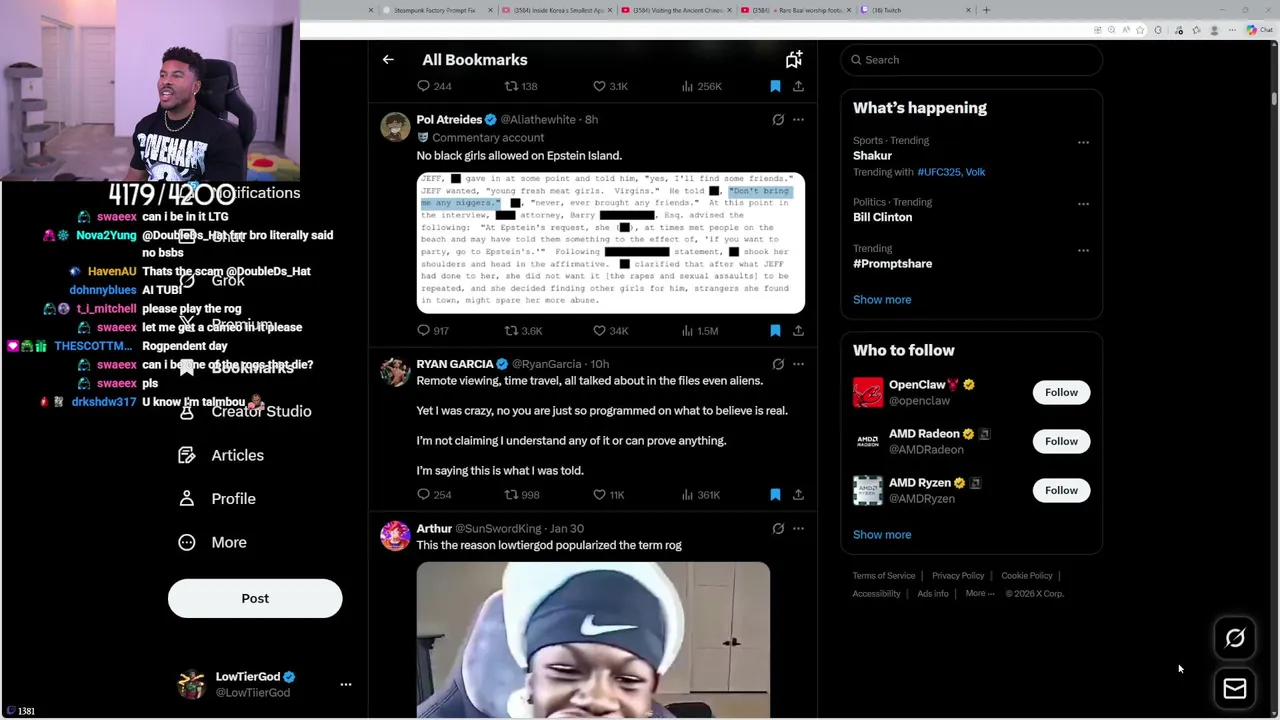Remove bookmark from Pol Atreides post
This screenshot has width=1280, height=720.
click(x=775, y=331)
